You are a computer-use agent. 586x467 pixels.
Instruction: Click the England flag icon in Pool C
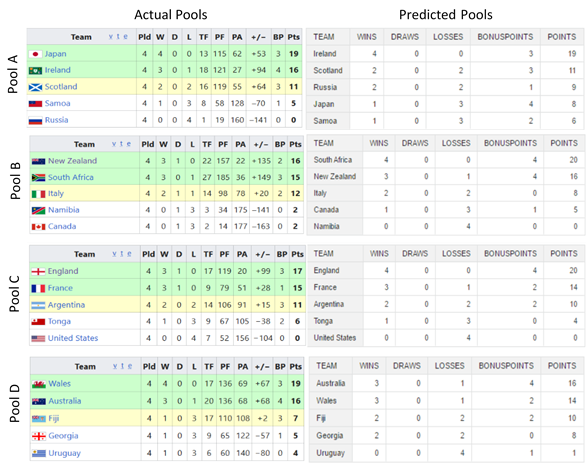38,272
